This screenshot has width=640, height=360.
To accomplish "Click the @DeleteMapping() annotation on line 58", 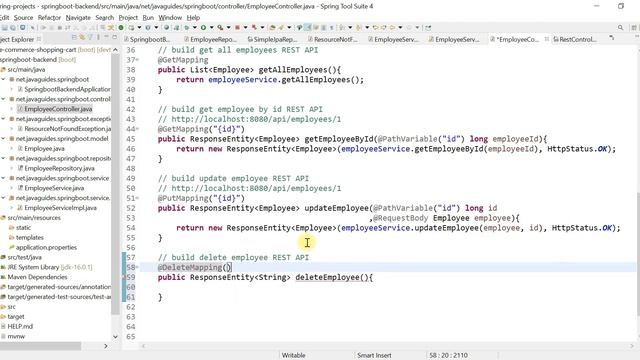I will [194, 267].
